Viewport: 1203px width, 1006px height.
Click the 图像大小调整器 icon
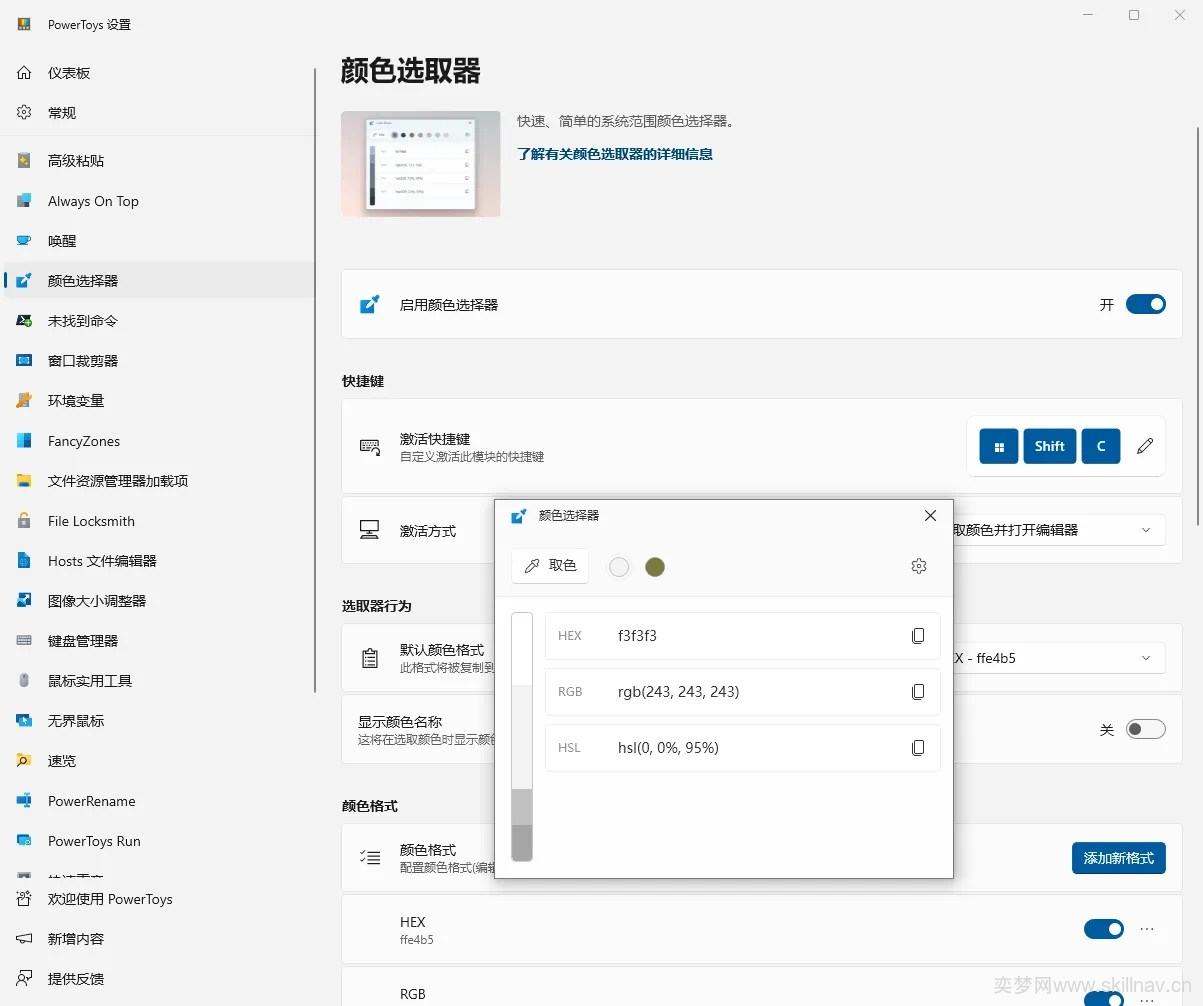click(24, 601)
